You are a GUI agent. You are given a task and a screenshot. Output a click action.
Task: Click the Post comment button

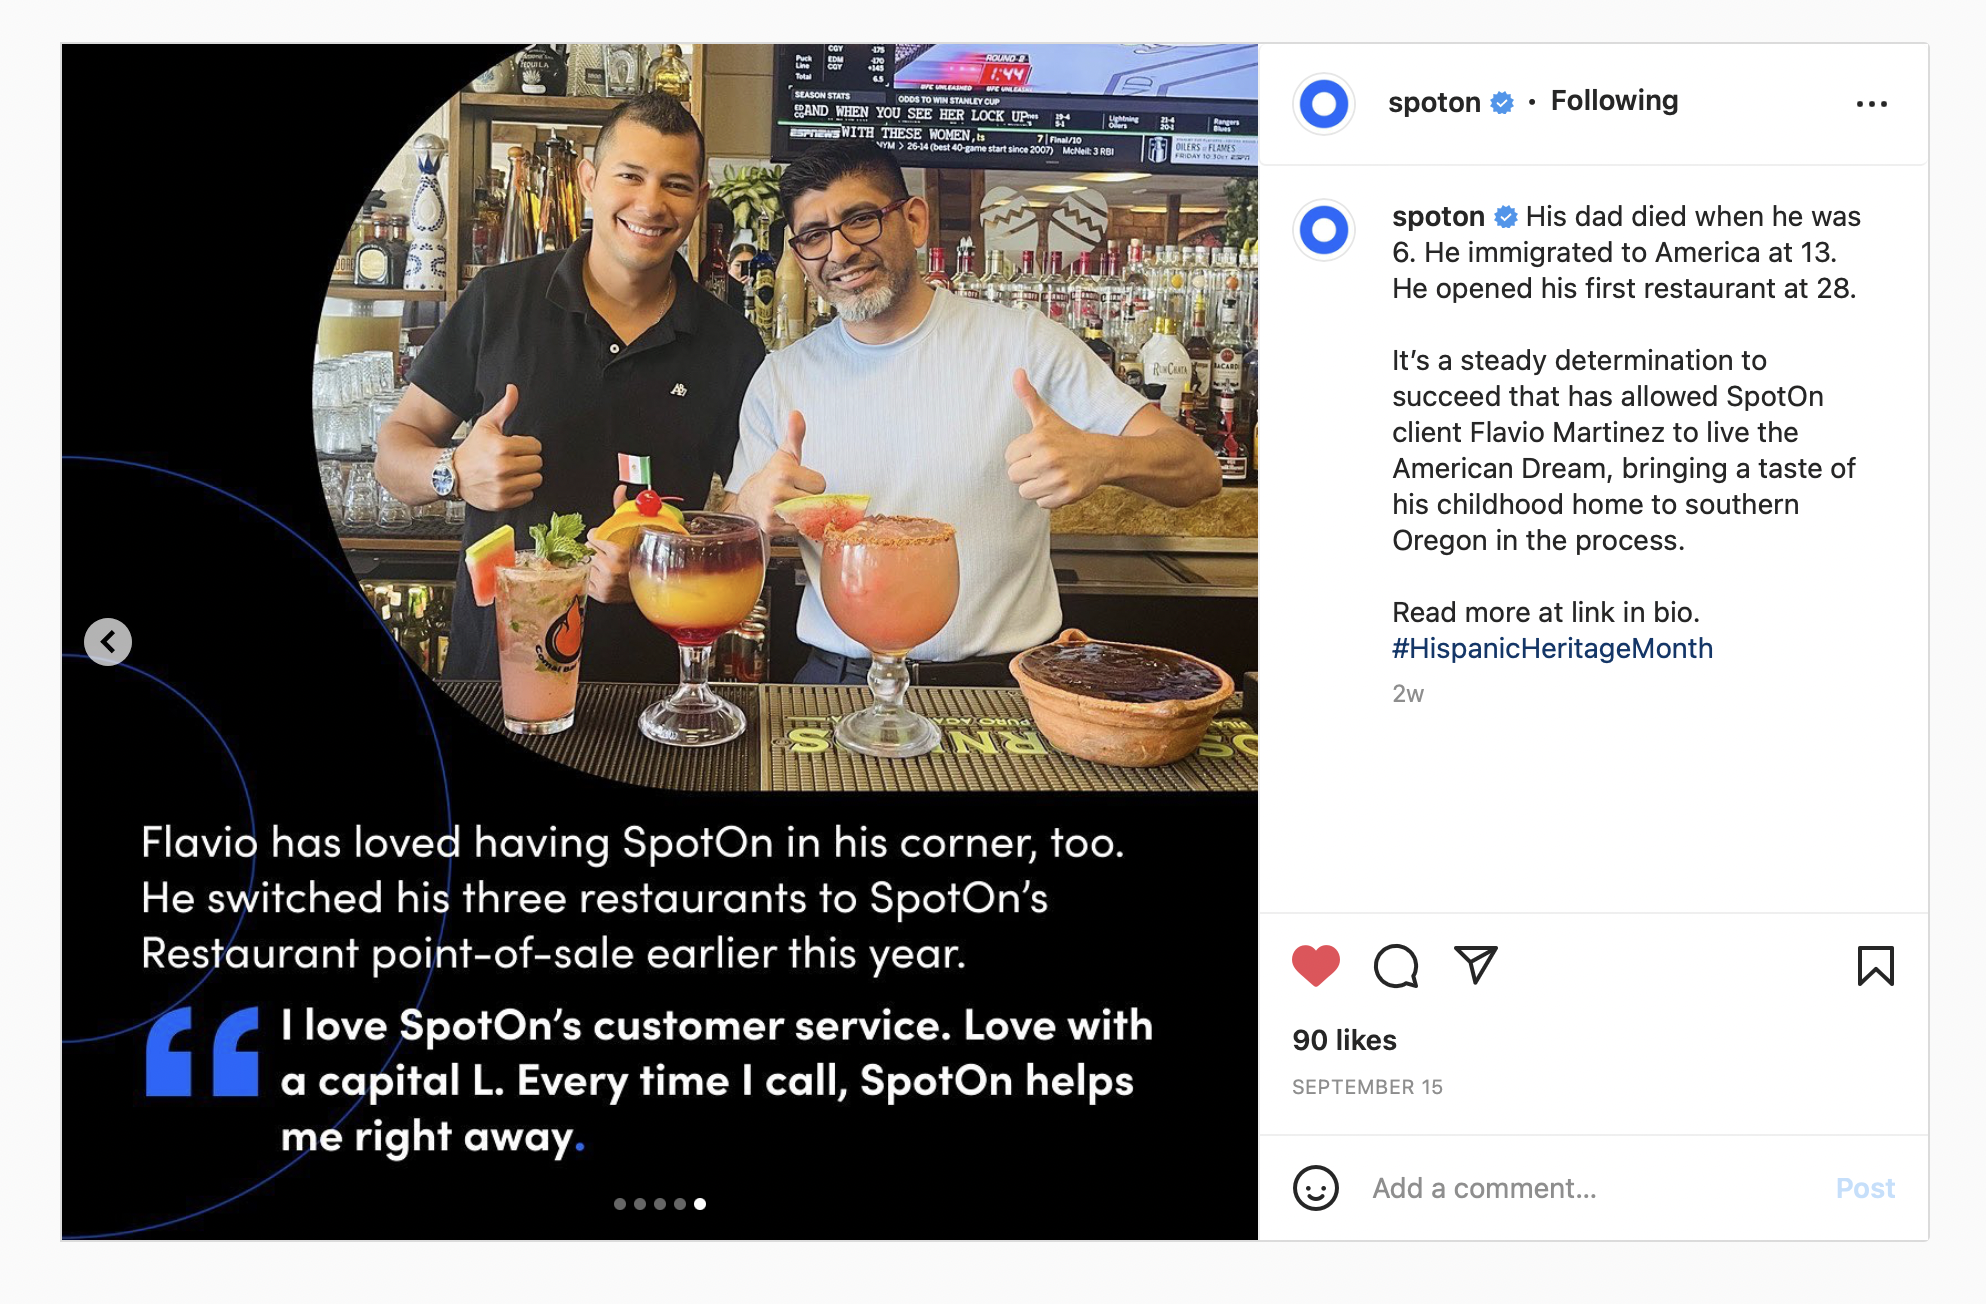point(1865,1188)
